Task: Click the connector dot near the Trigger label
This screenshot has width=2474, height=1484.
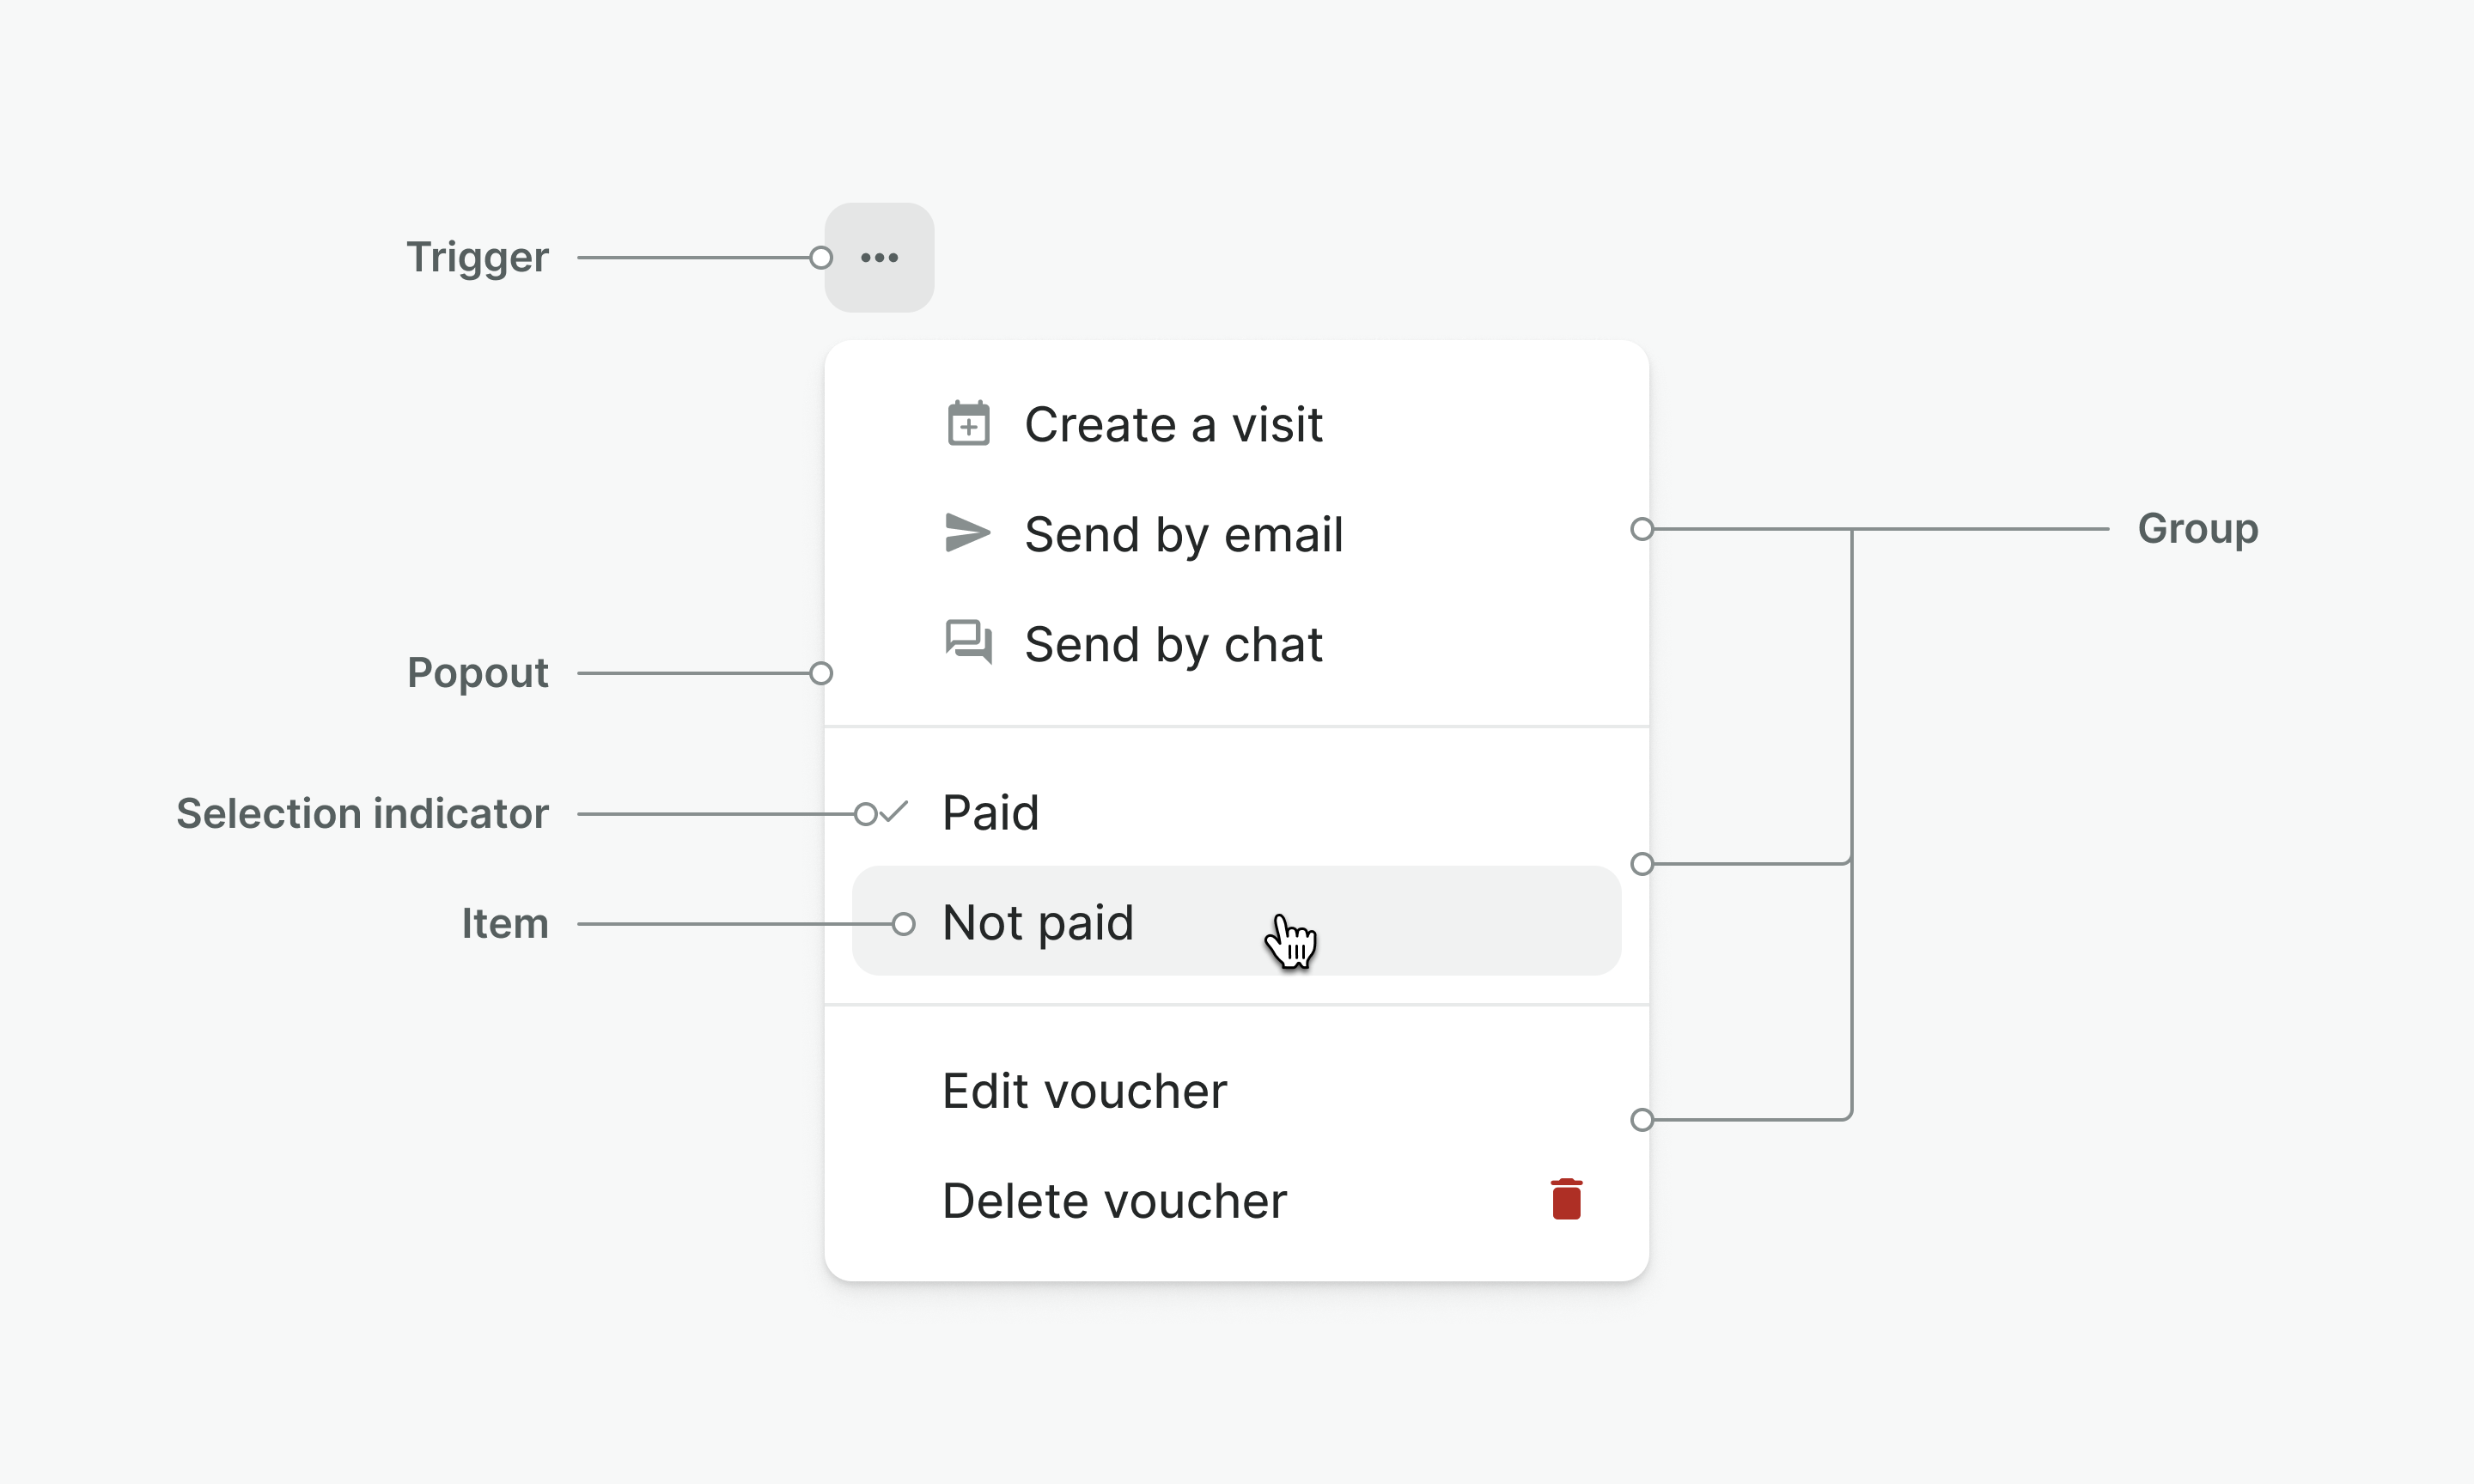Action: [820, 257]
